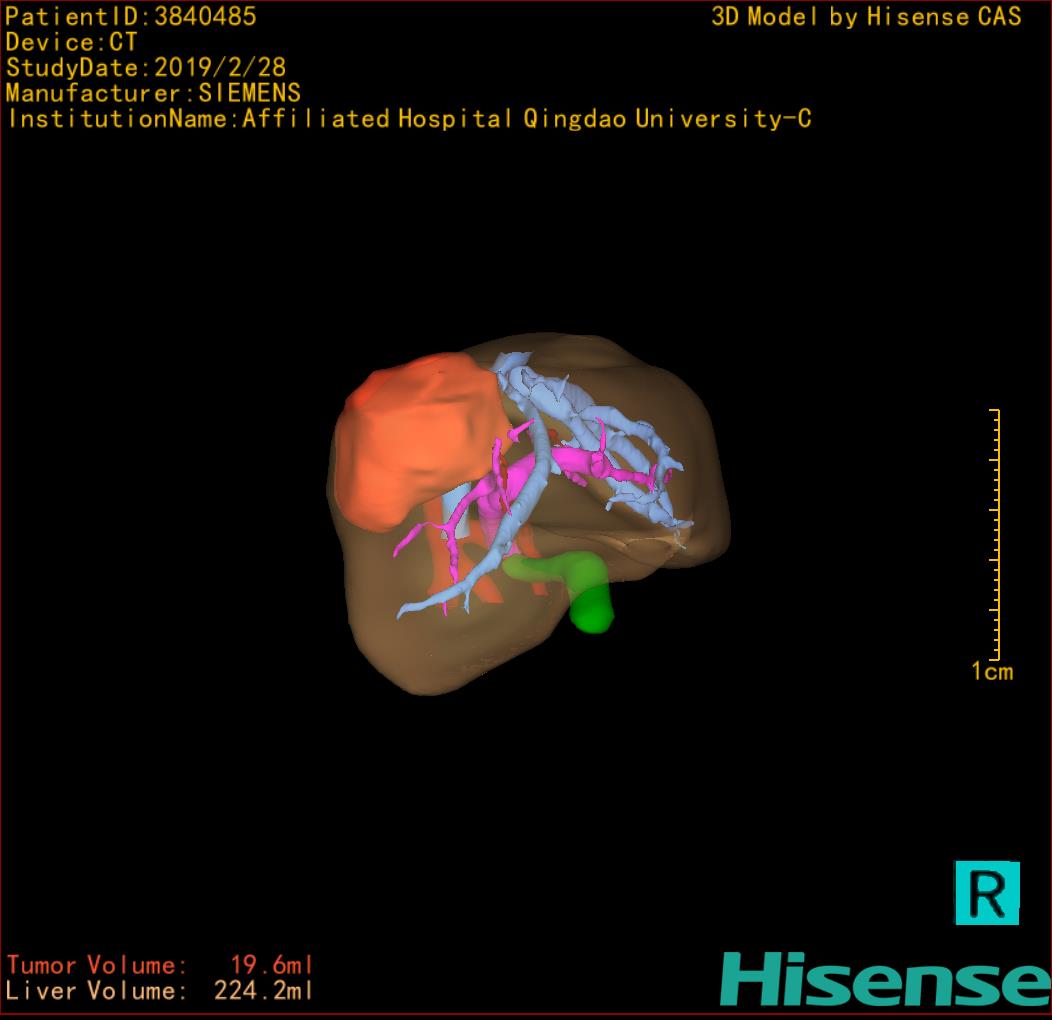
Task: Click the Device:CT label
Action: (x=71, y=42)
